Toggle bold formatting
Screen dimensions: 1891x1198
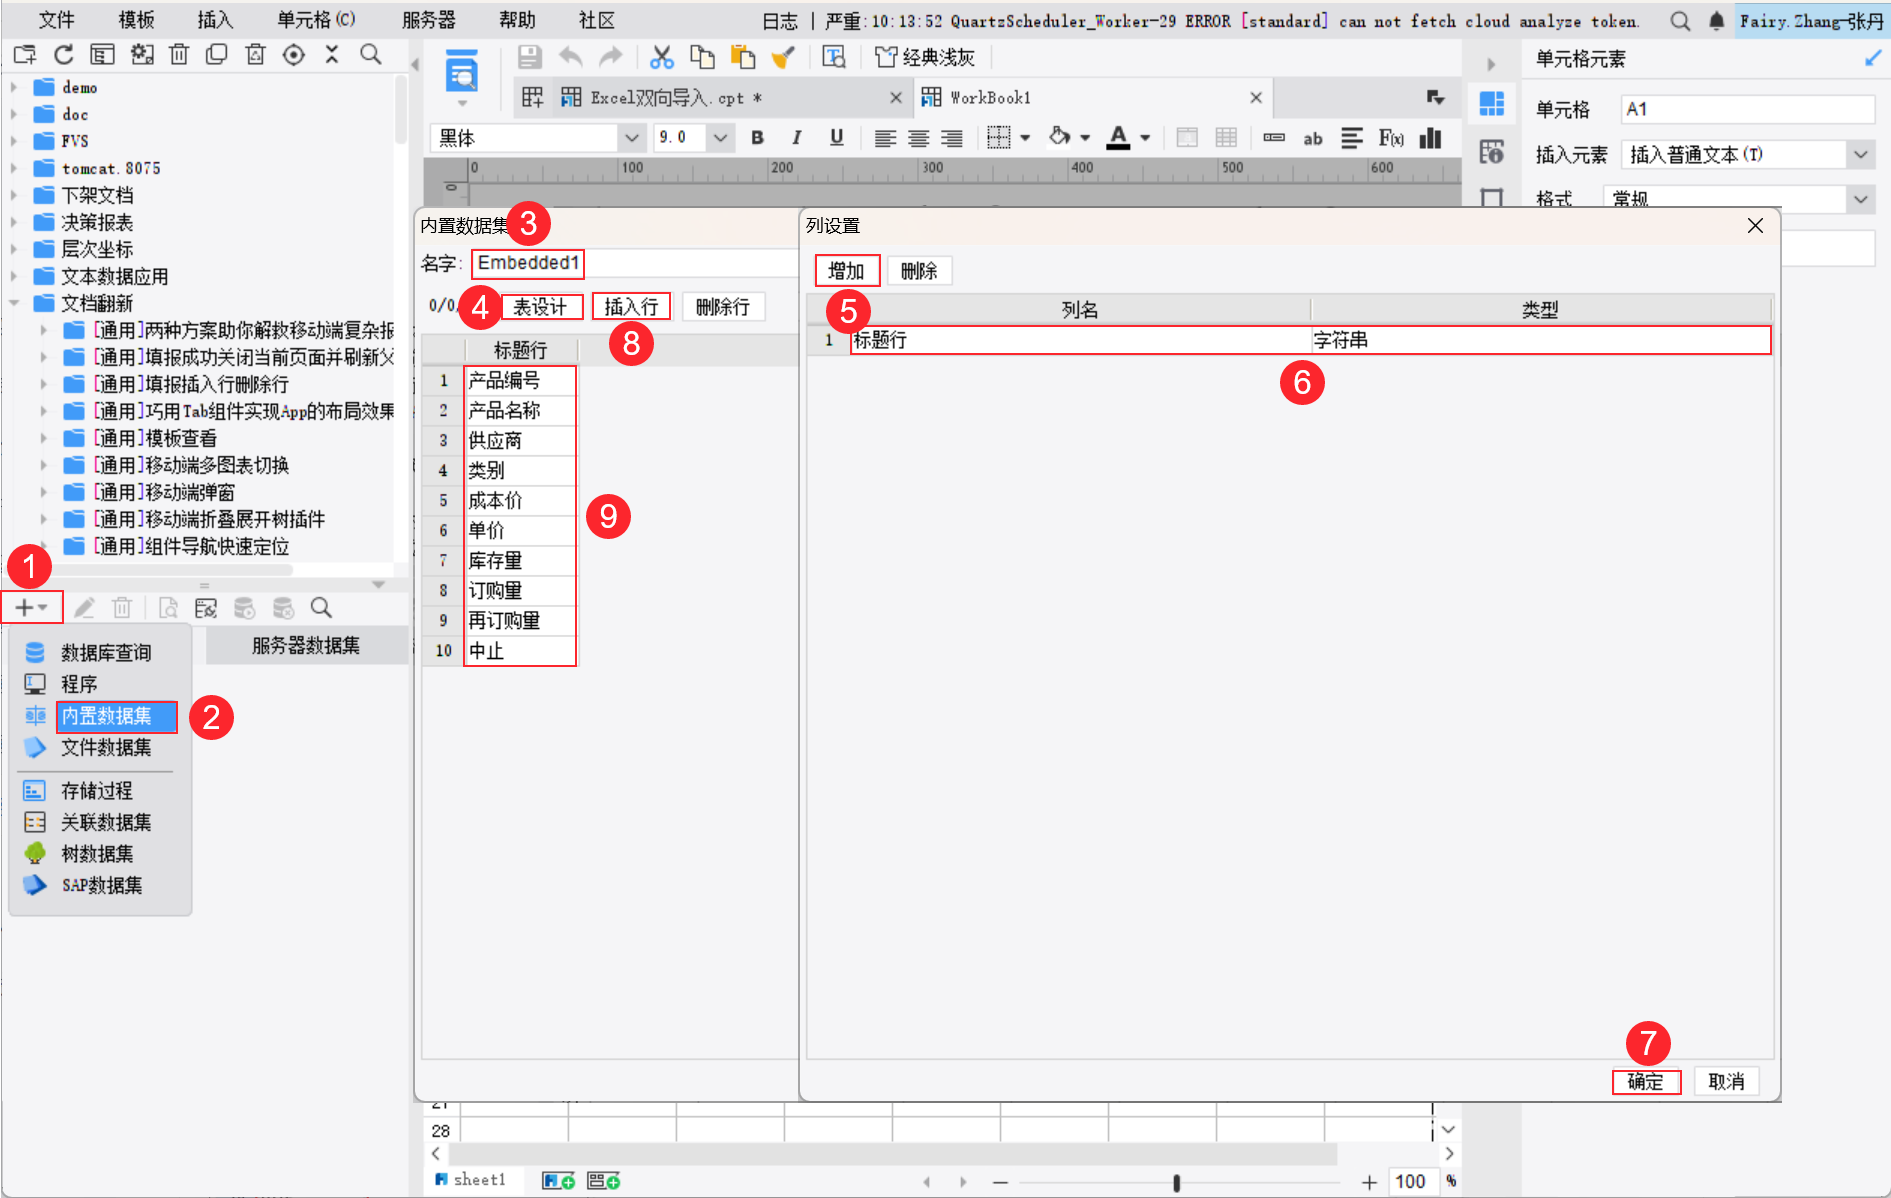click(757, 138)
